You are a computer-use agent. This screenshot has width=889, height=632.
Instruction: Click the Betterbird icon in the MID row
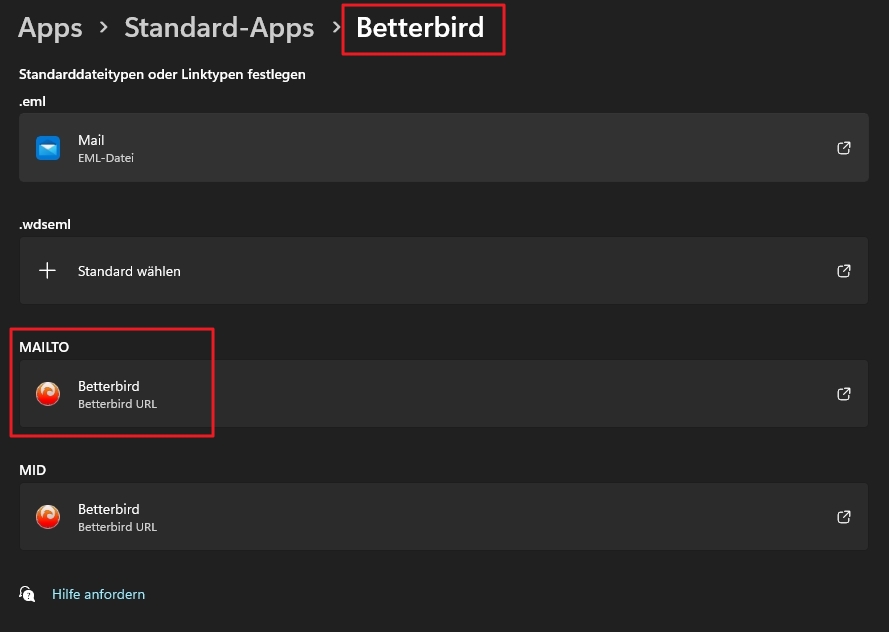click(x=48, y=517)
